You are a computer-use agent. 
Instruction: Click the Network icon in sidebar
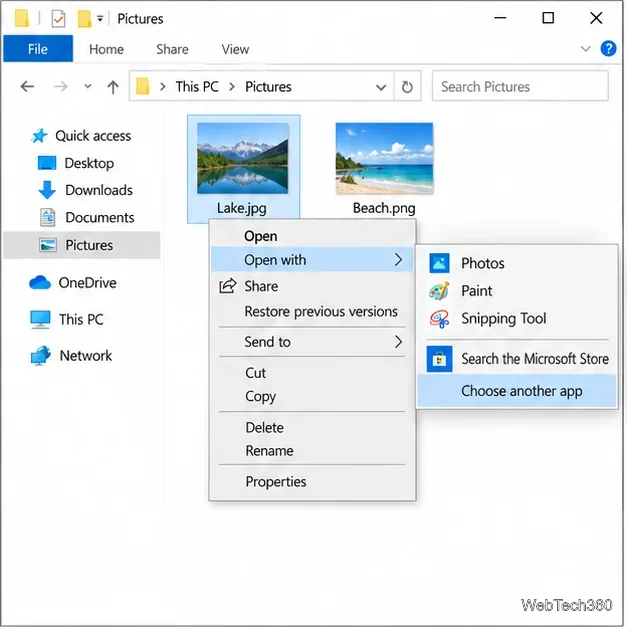[x=40, y=355]
